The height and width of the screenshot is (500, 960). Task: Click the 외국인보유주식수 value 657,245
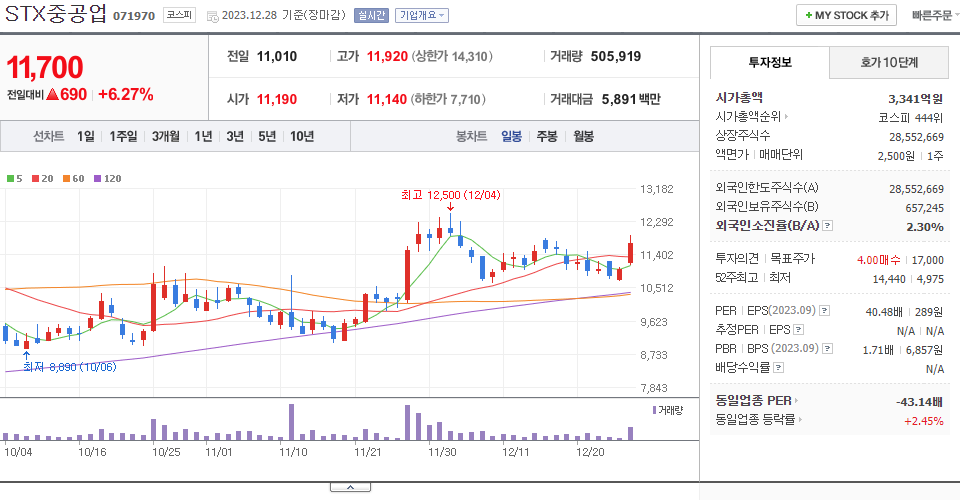[924, 208]
